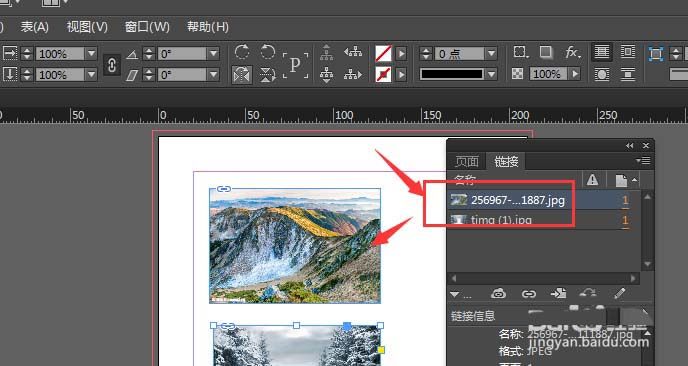Click the rotate 90° clockwise icon
Image resolution: width=688 pixels, height=366 pixels.
pos(242,53)
